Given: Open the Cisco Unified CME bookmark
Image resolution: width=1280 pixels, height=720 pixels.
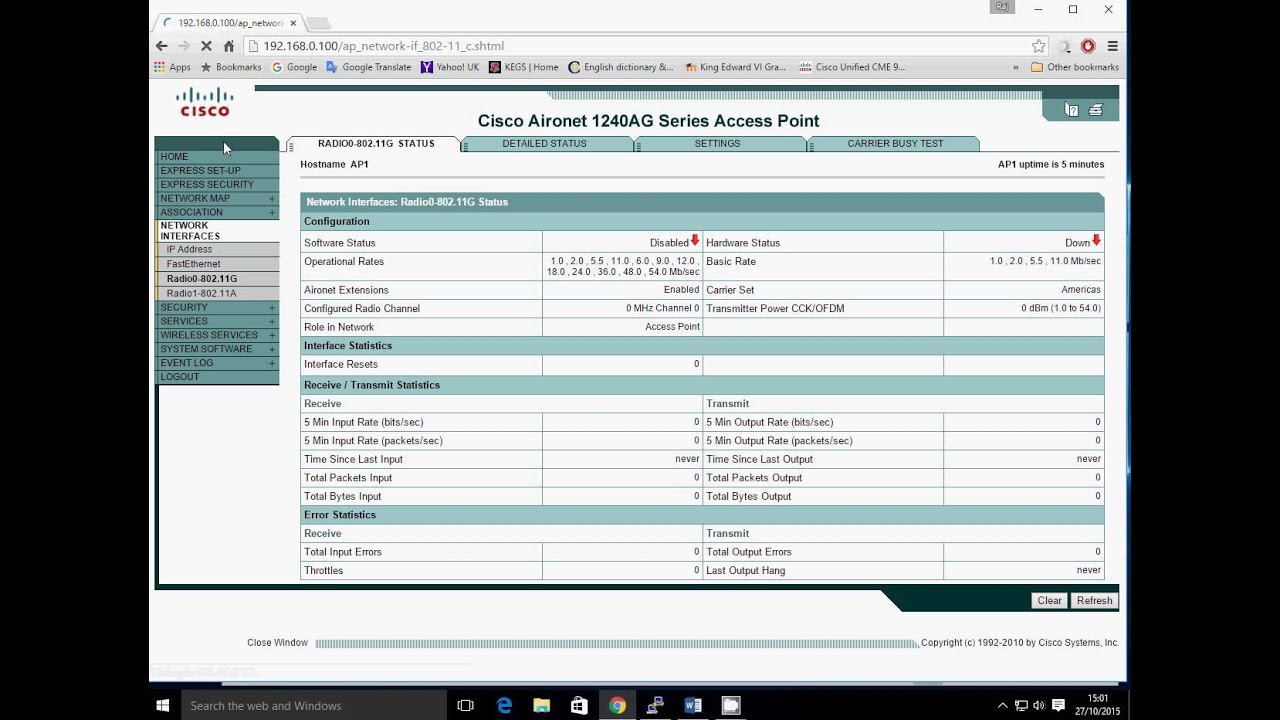Looking at the screenshot, I should point(852,67).
